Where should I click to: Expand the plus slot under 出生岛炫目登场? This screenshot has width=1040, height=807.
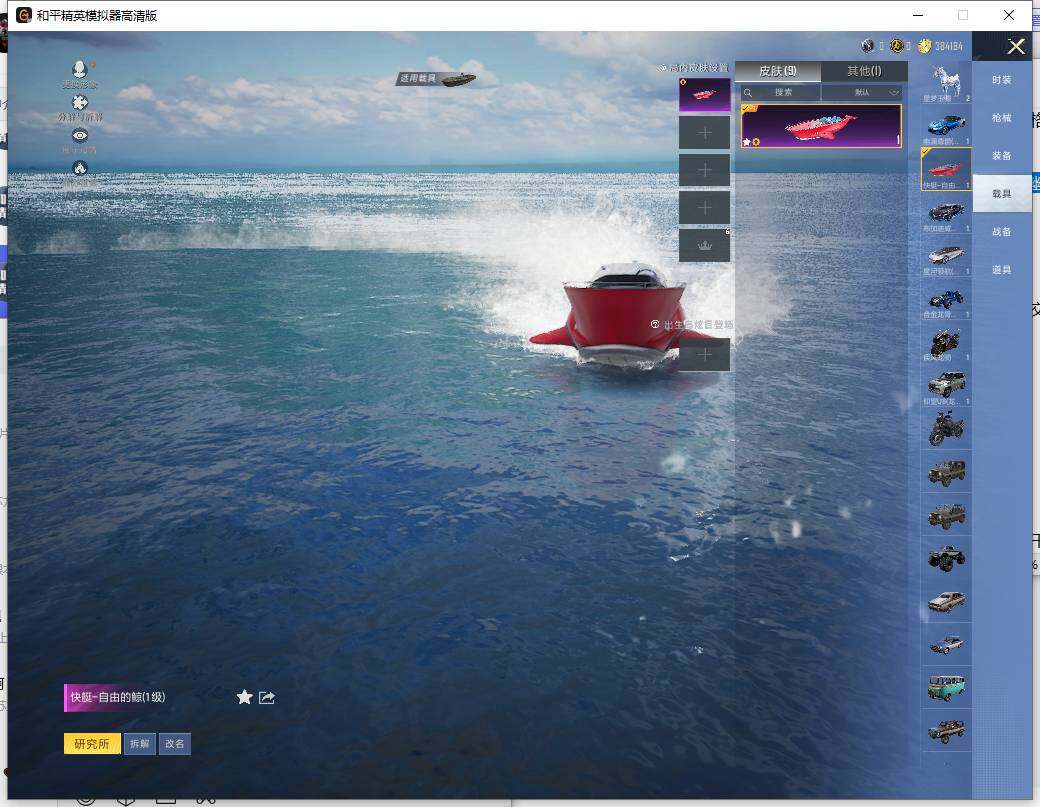704,354
